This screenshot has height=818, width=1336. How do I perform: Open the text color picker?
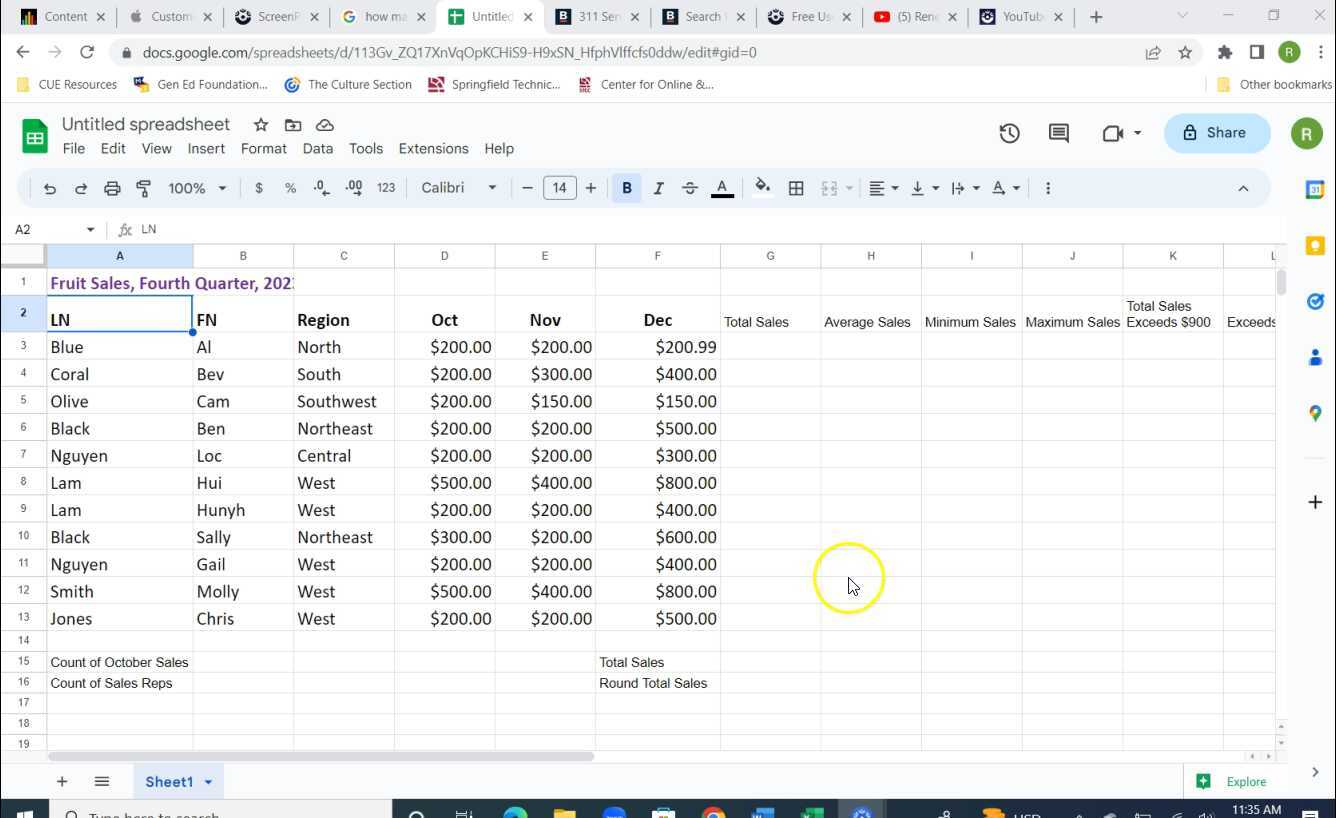coord(722,188)
